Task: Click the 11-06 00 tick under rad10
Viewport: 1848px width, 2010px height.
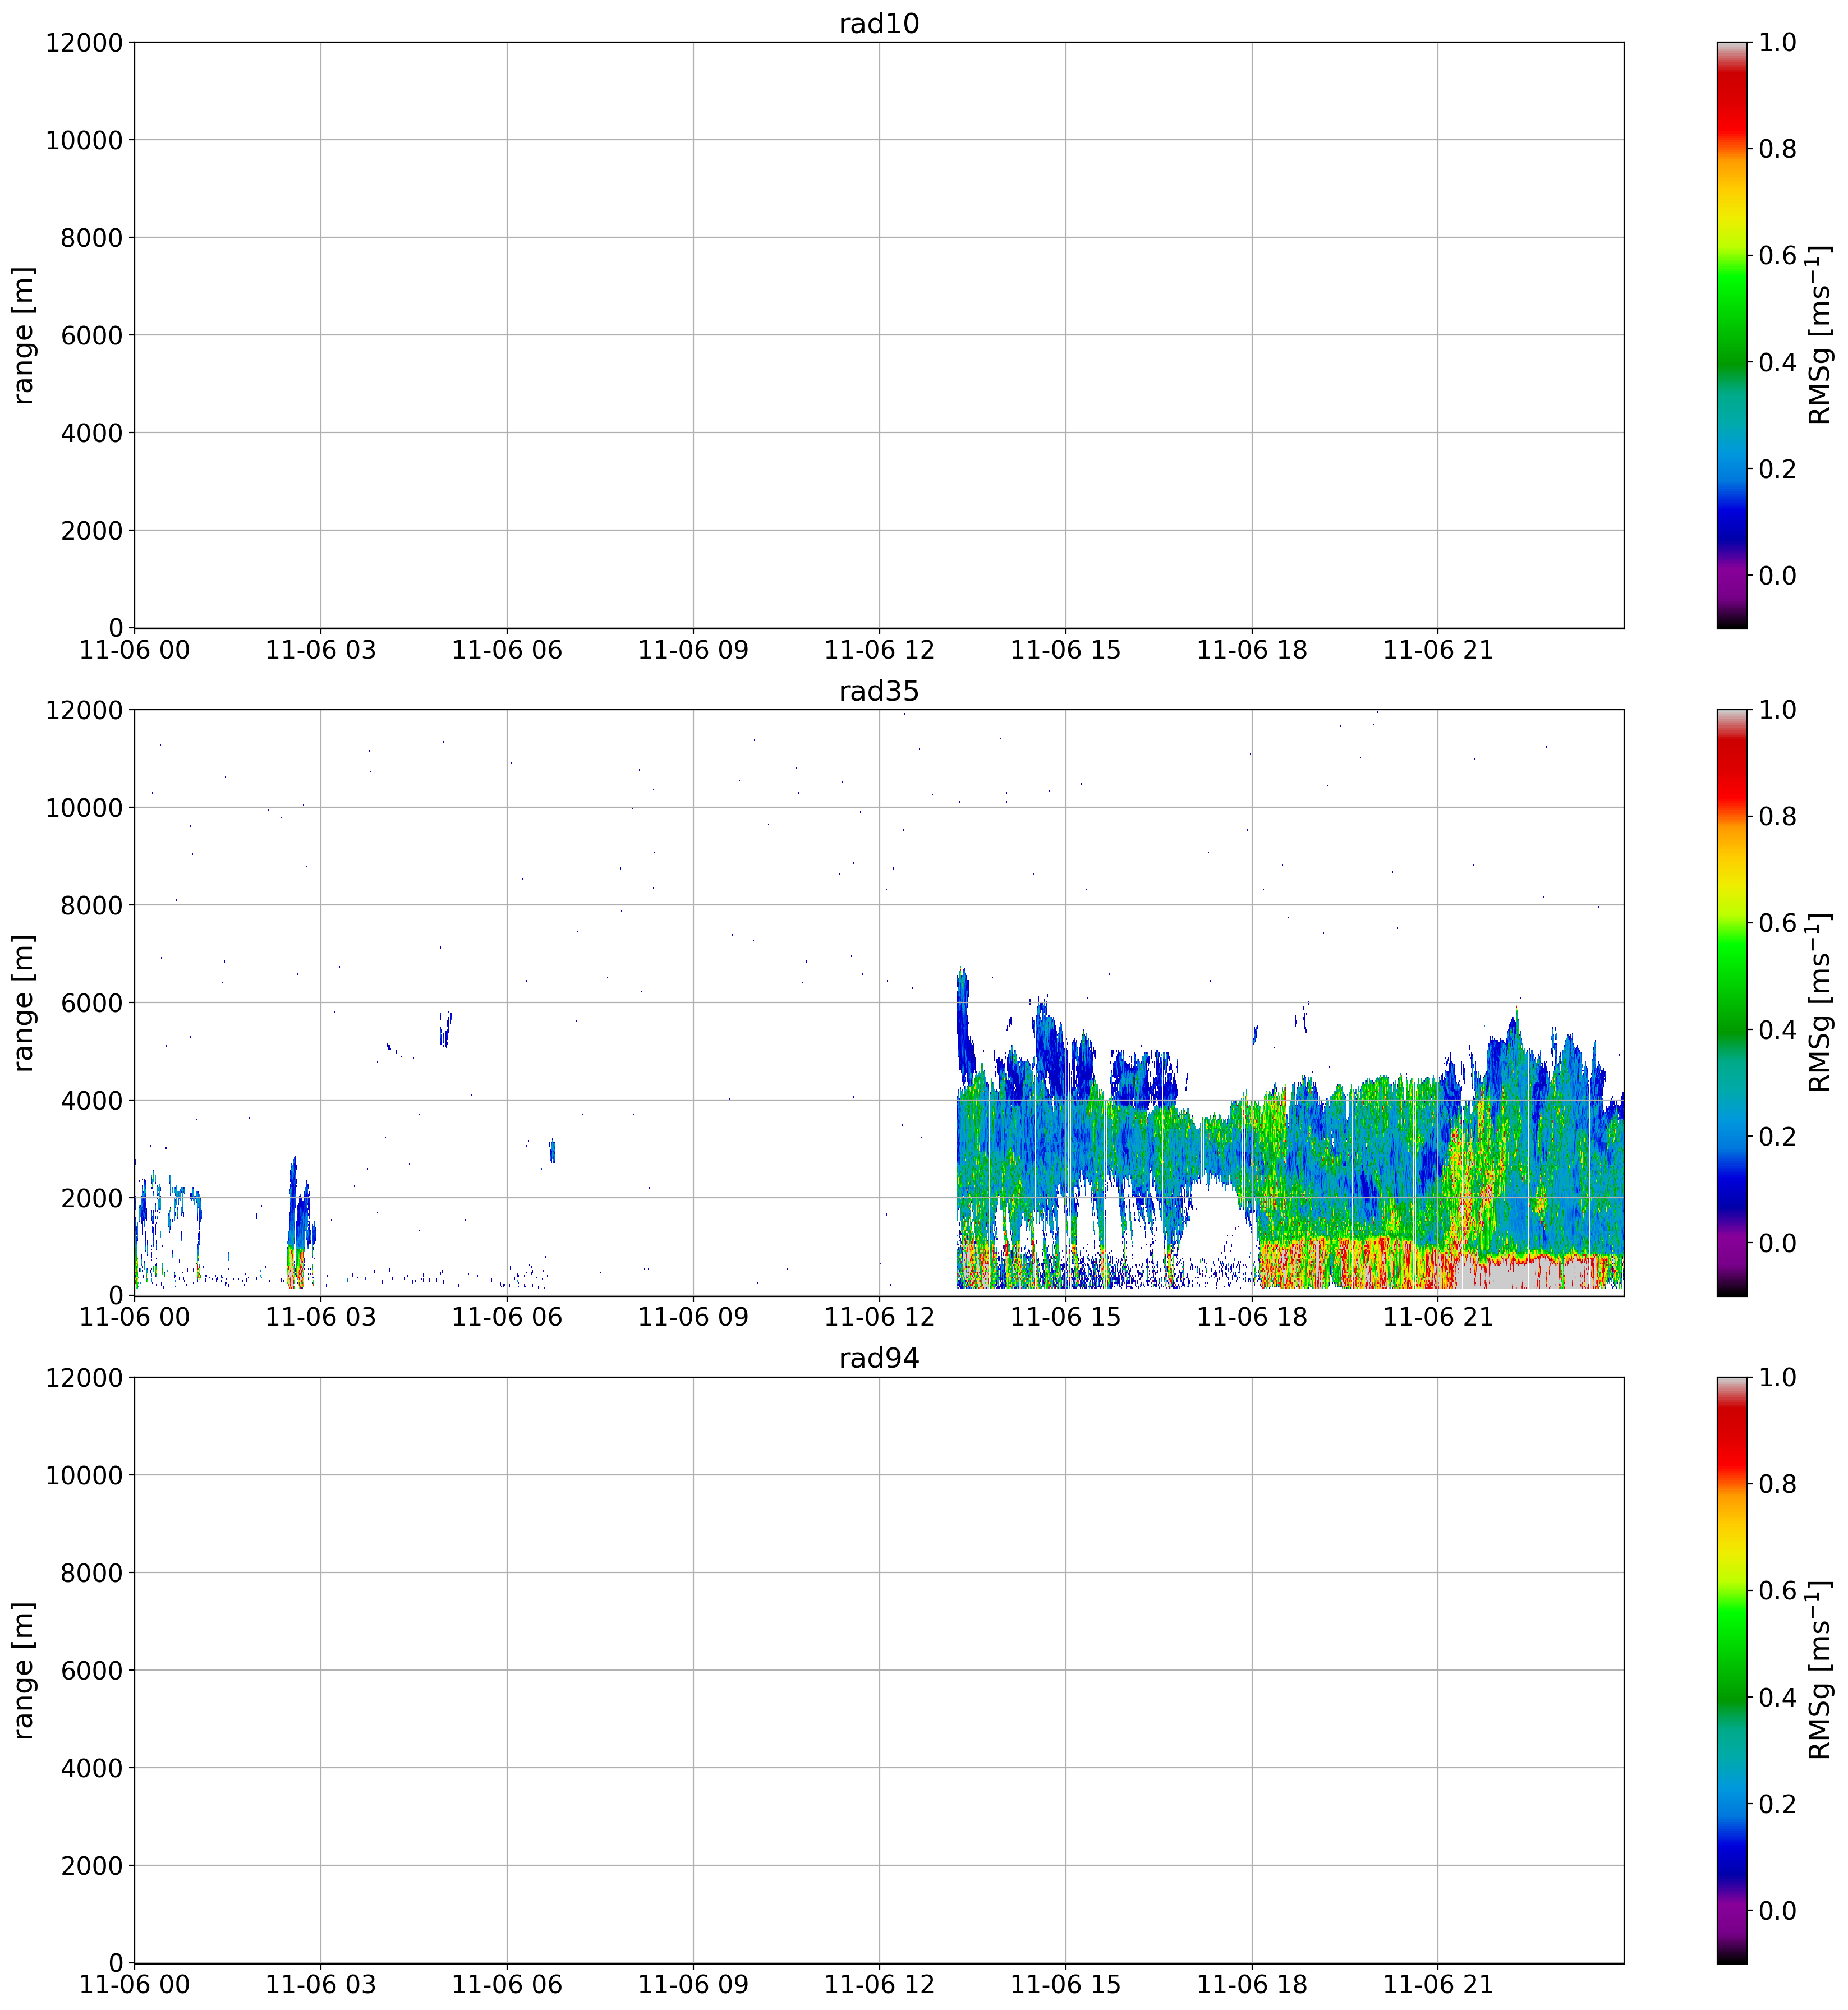Action: tap(134, 650)
